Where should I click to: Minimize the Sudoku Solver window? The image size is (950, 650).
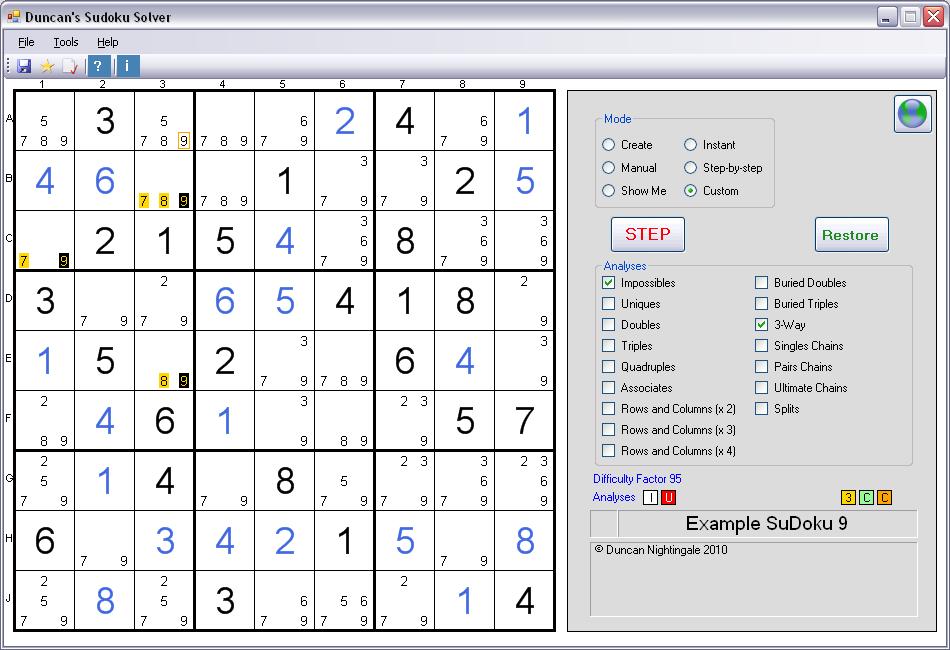coord(887,16)
